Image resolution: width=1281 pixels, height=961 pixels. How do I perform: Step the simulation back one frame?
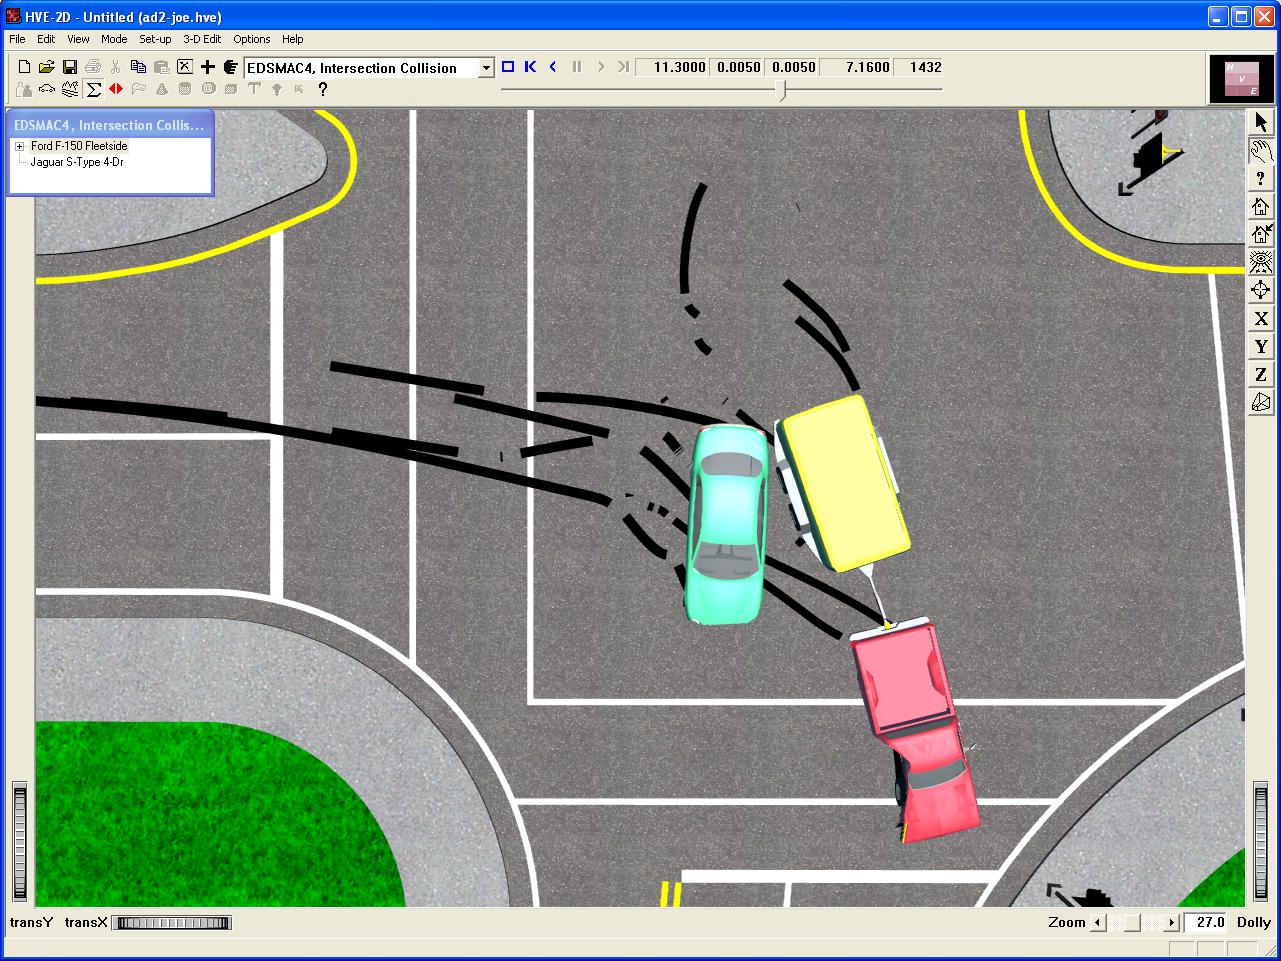553,67
